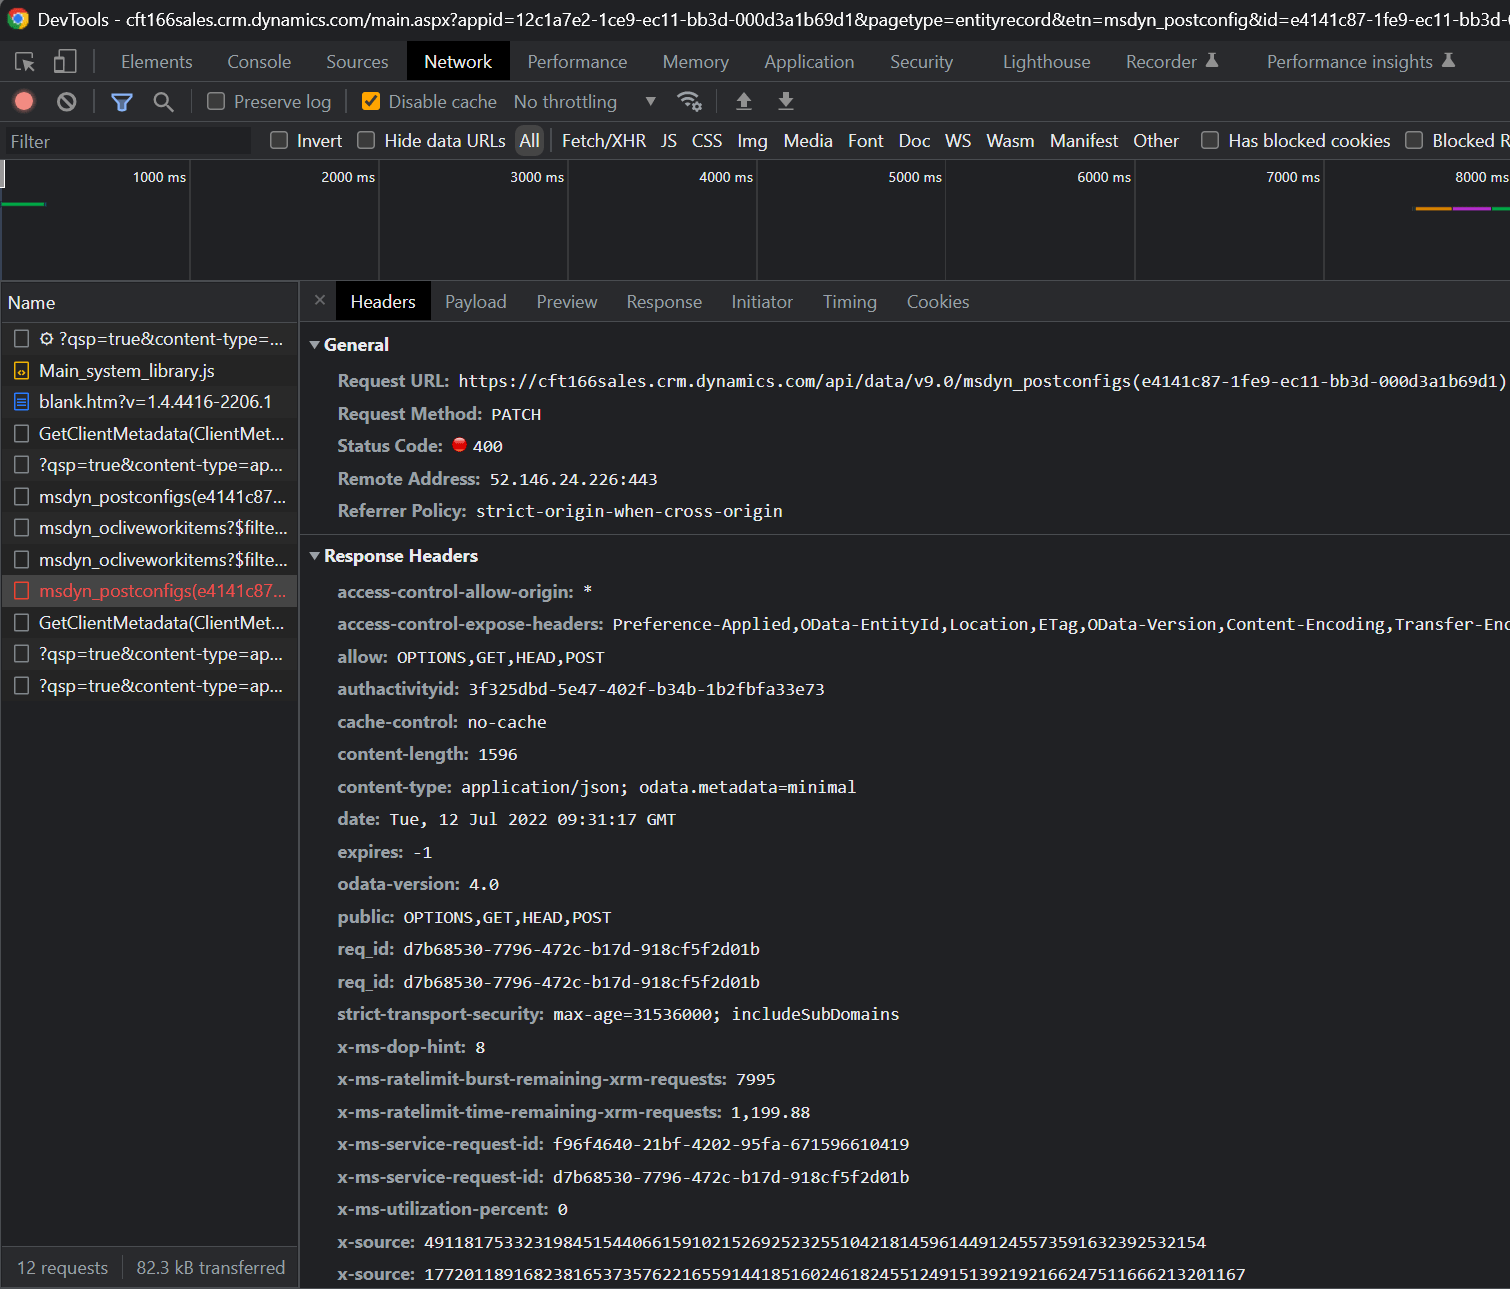1510x1289 pixels.
Task: Filter requests by JS type
Action: (x=669, y=141)
